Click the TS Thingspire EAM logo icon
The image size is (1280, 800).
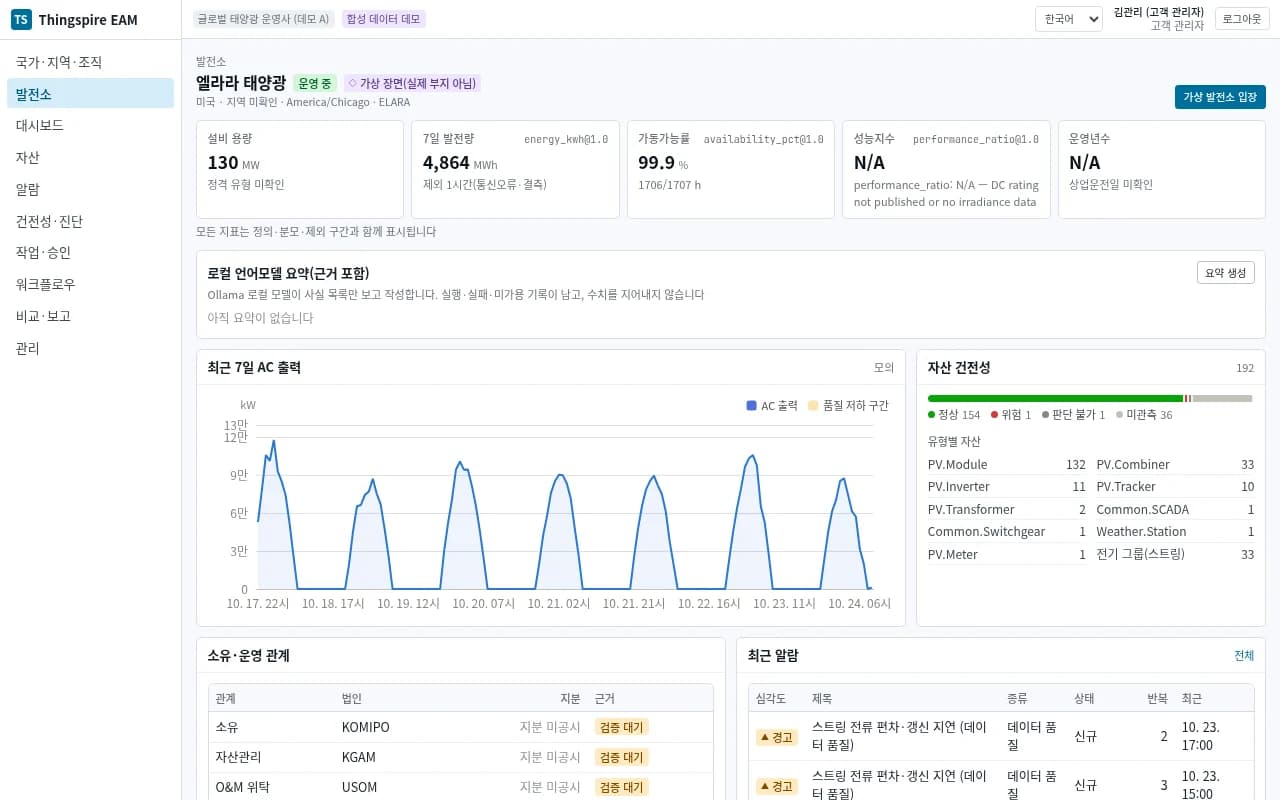21,20
